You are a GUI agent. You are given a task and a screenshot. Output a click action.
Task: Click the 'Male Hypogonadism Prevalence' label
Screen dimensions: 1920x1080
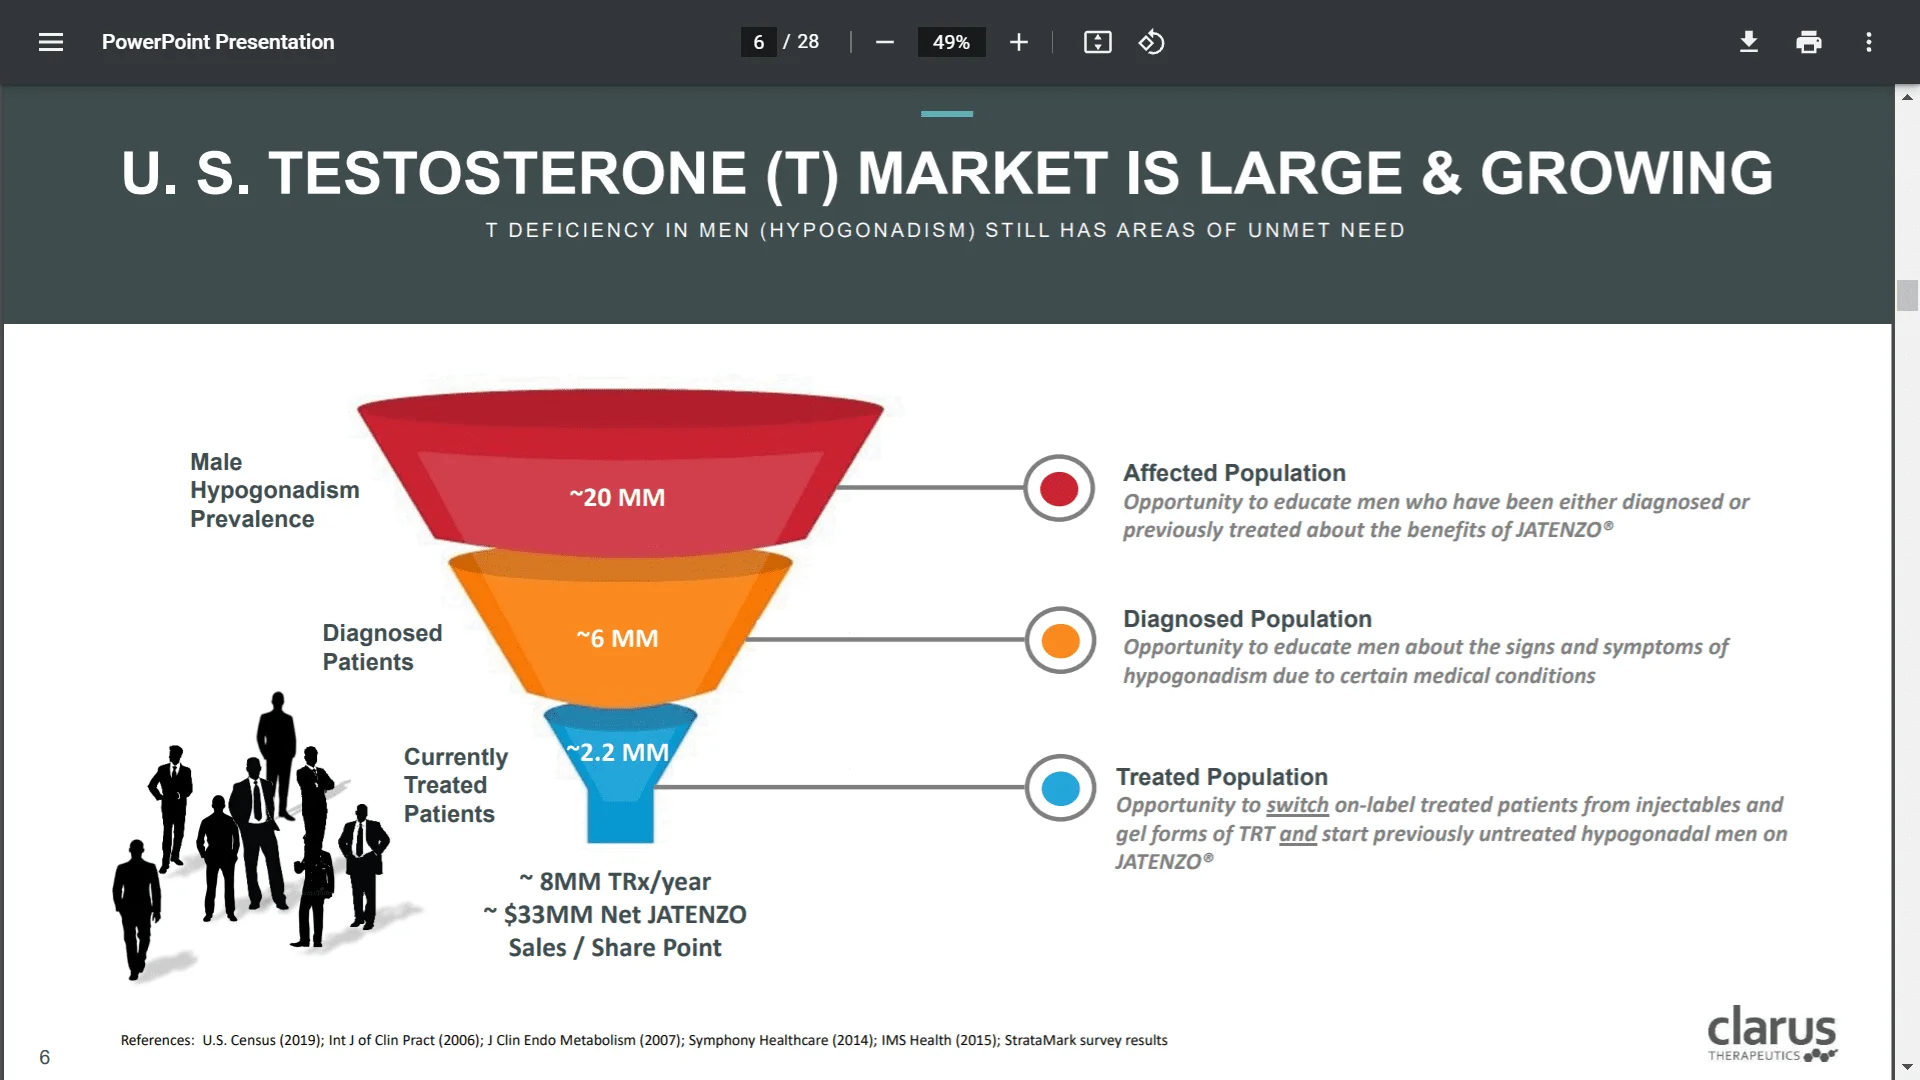pyautogui.click(x=274, y=490)
